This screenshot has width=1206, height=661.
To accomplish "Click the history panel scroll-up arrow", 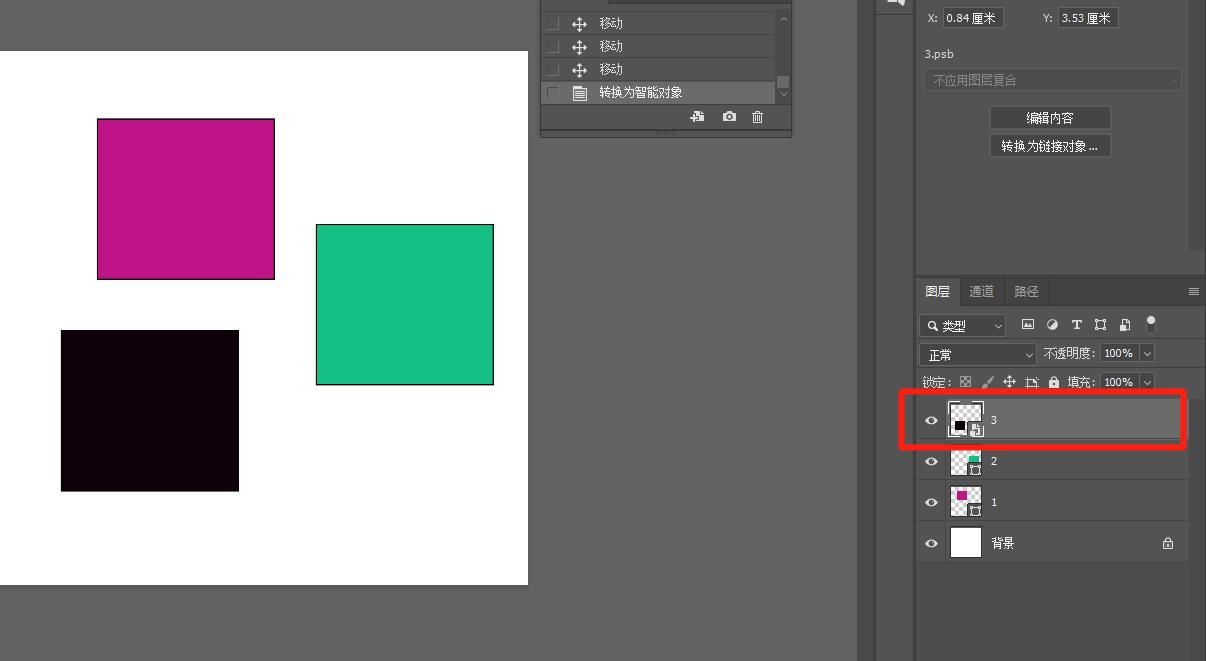I will [783, 19].
